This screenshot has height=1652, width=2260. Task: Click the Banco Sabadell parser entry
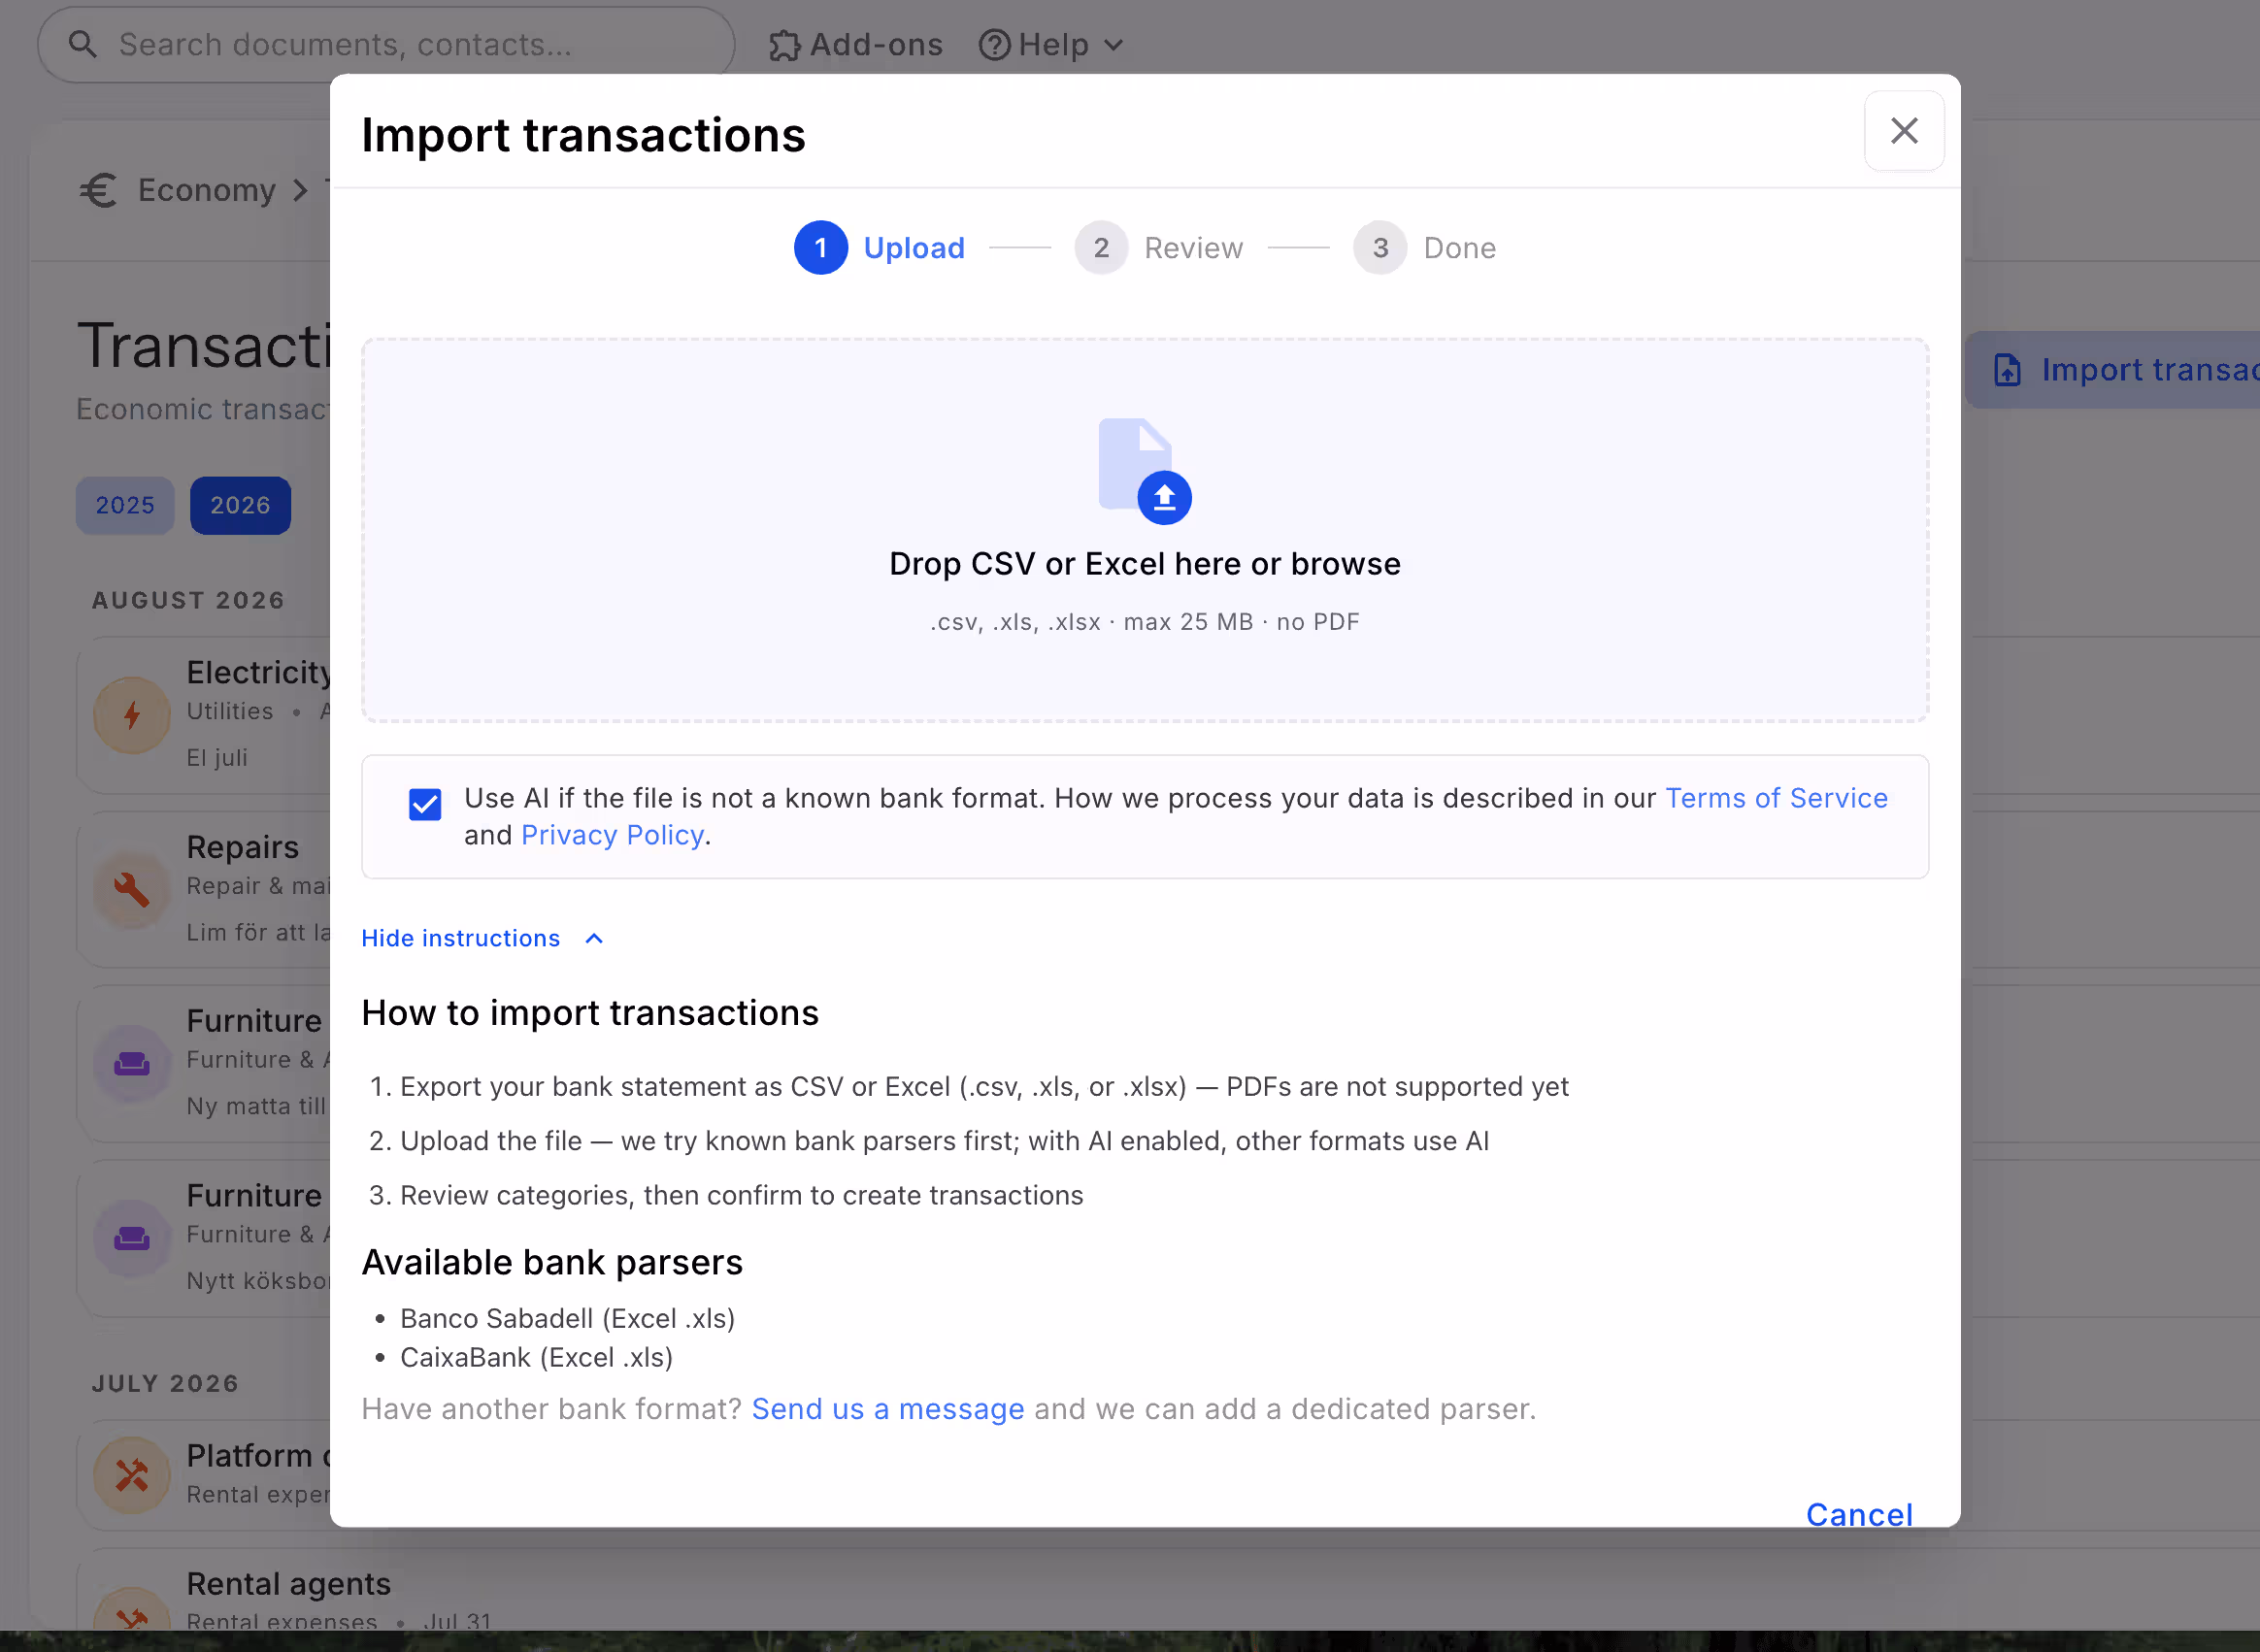567,1318
